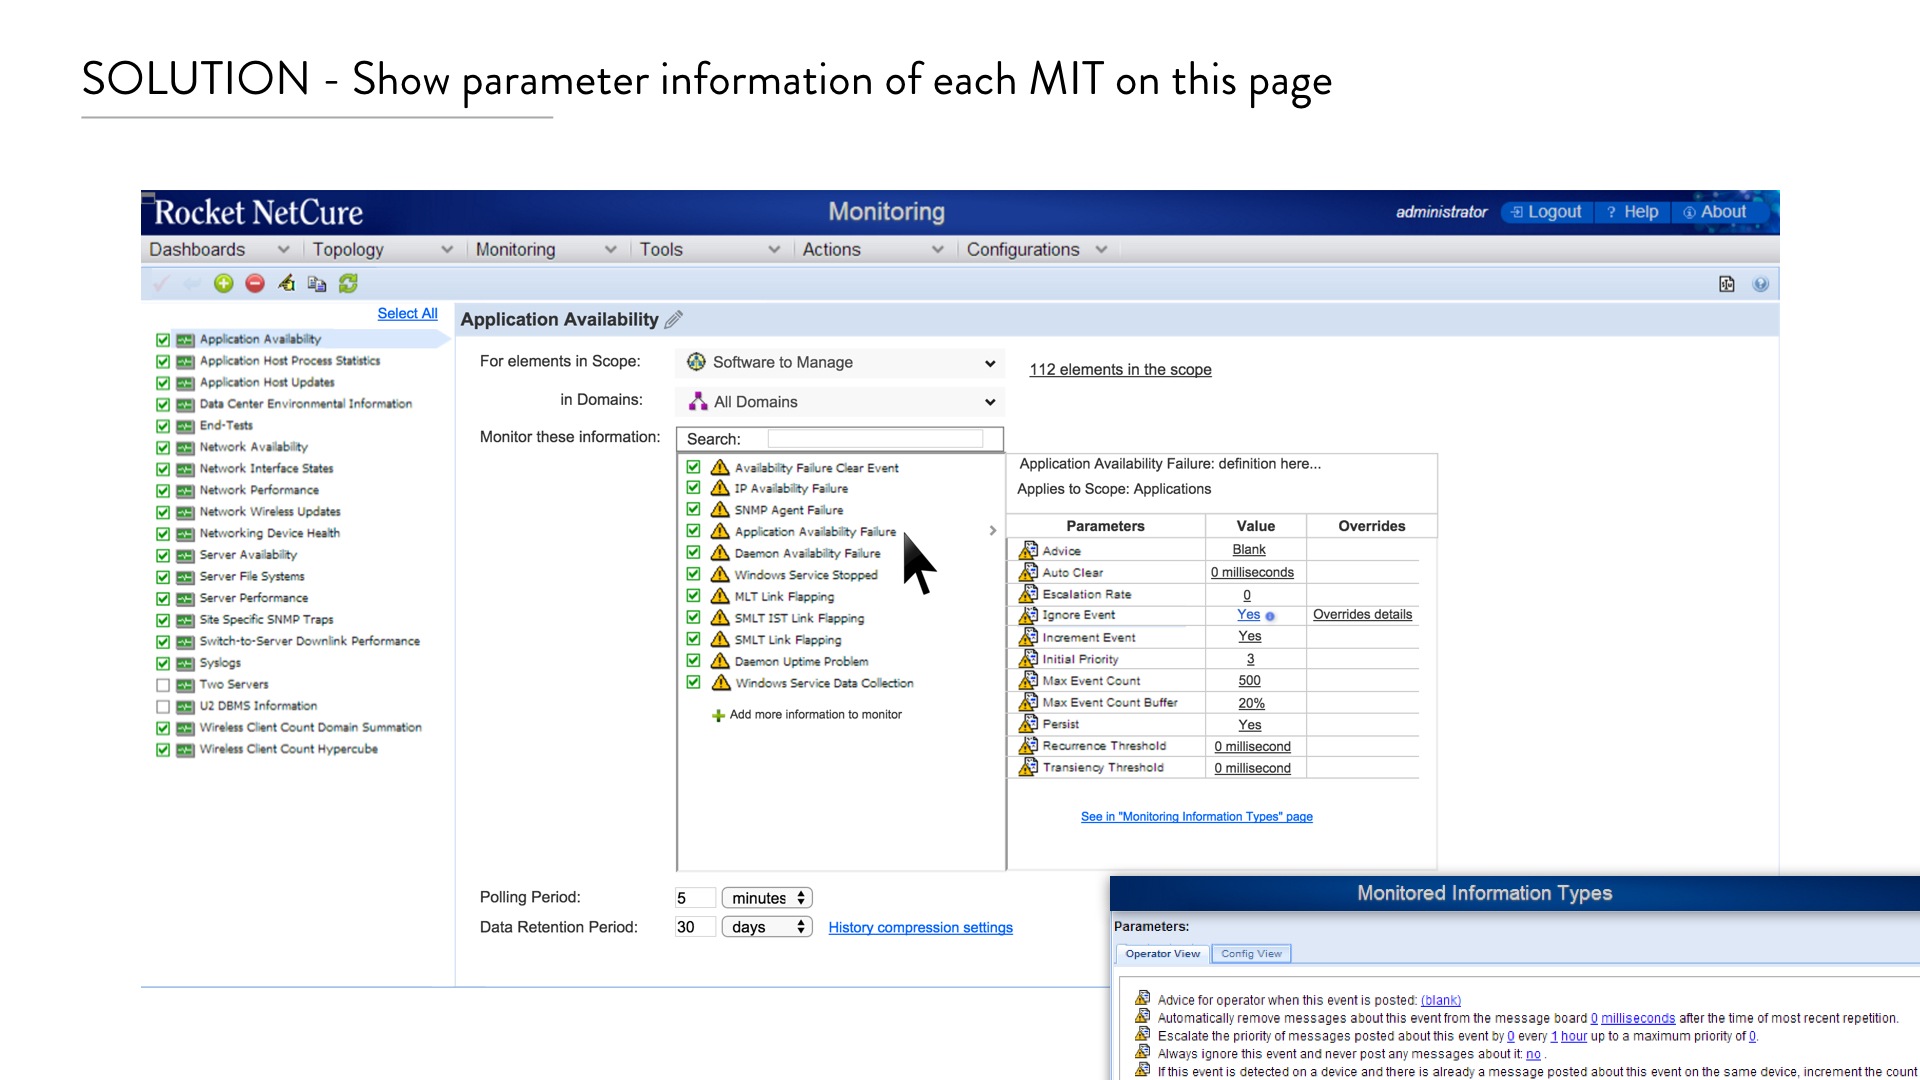The width and height of the screenshot is (1920, 1080).
Task: Click the Persist parameter icon
Action: tap(1028, 723)
